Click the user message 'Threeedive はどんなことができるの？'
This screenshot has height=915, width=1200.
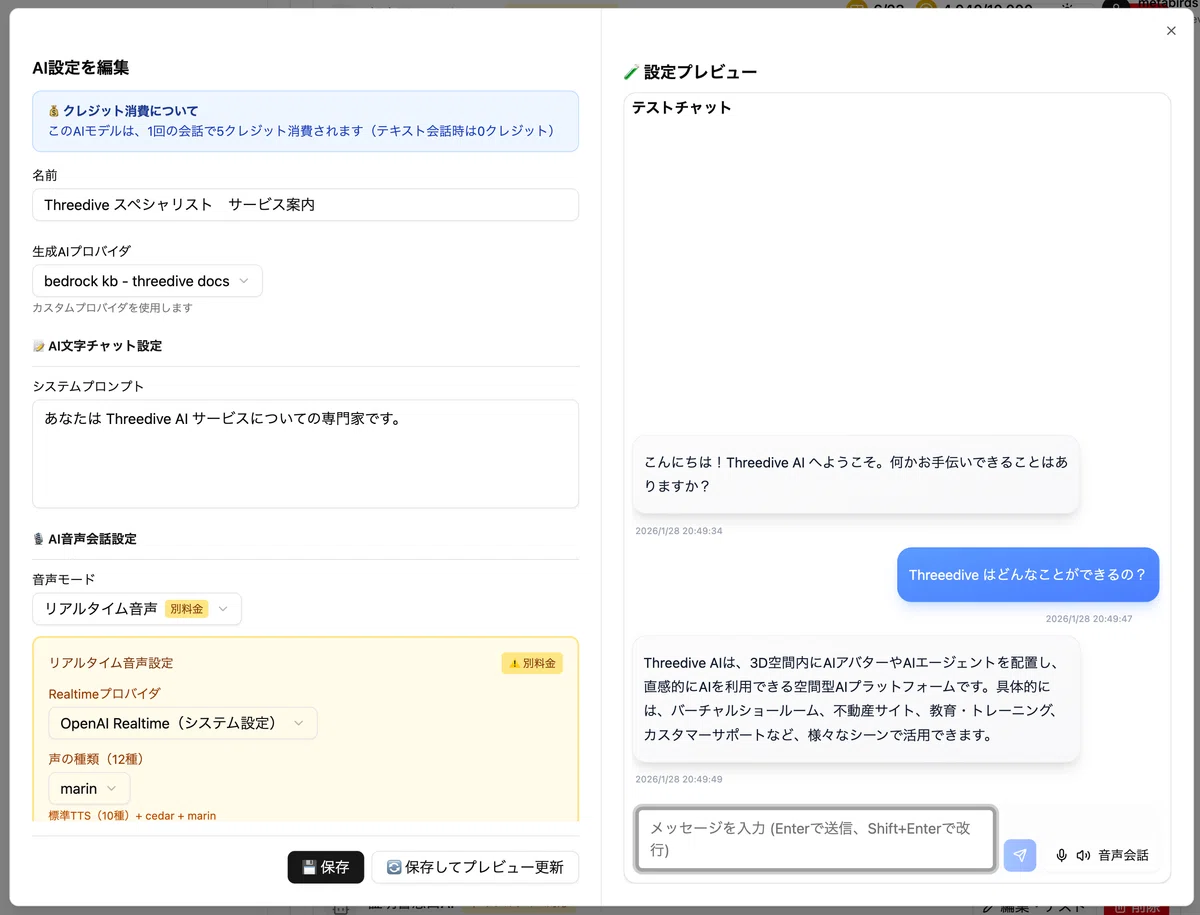click(x=1028, y=575)
